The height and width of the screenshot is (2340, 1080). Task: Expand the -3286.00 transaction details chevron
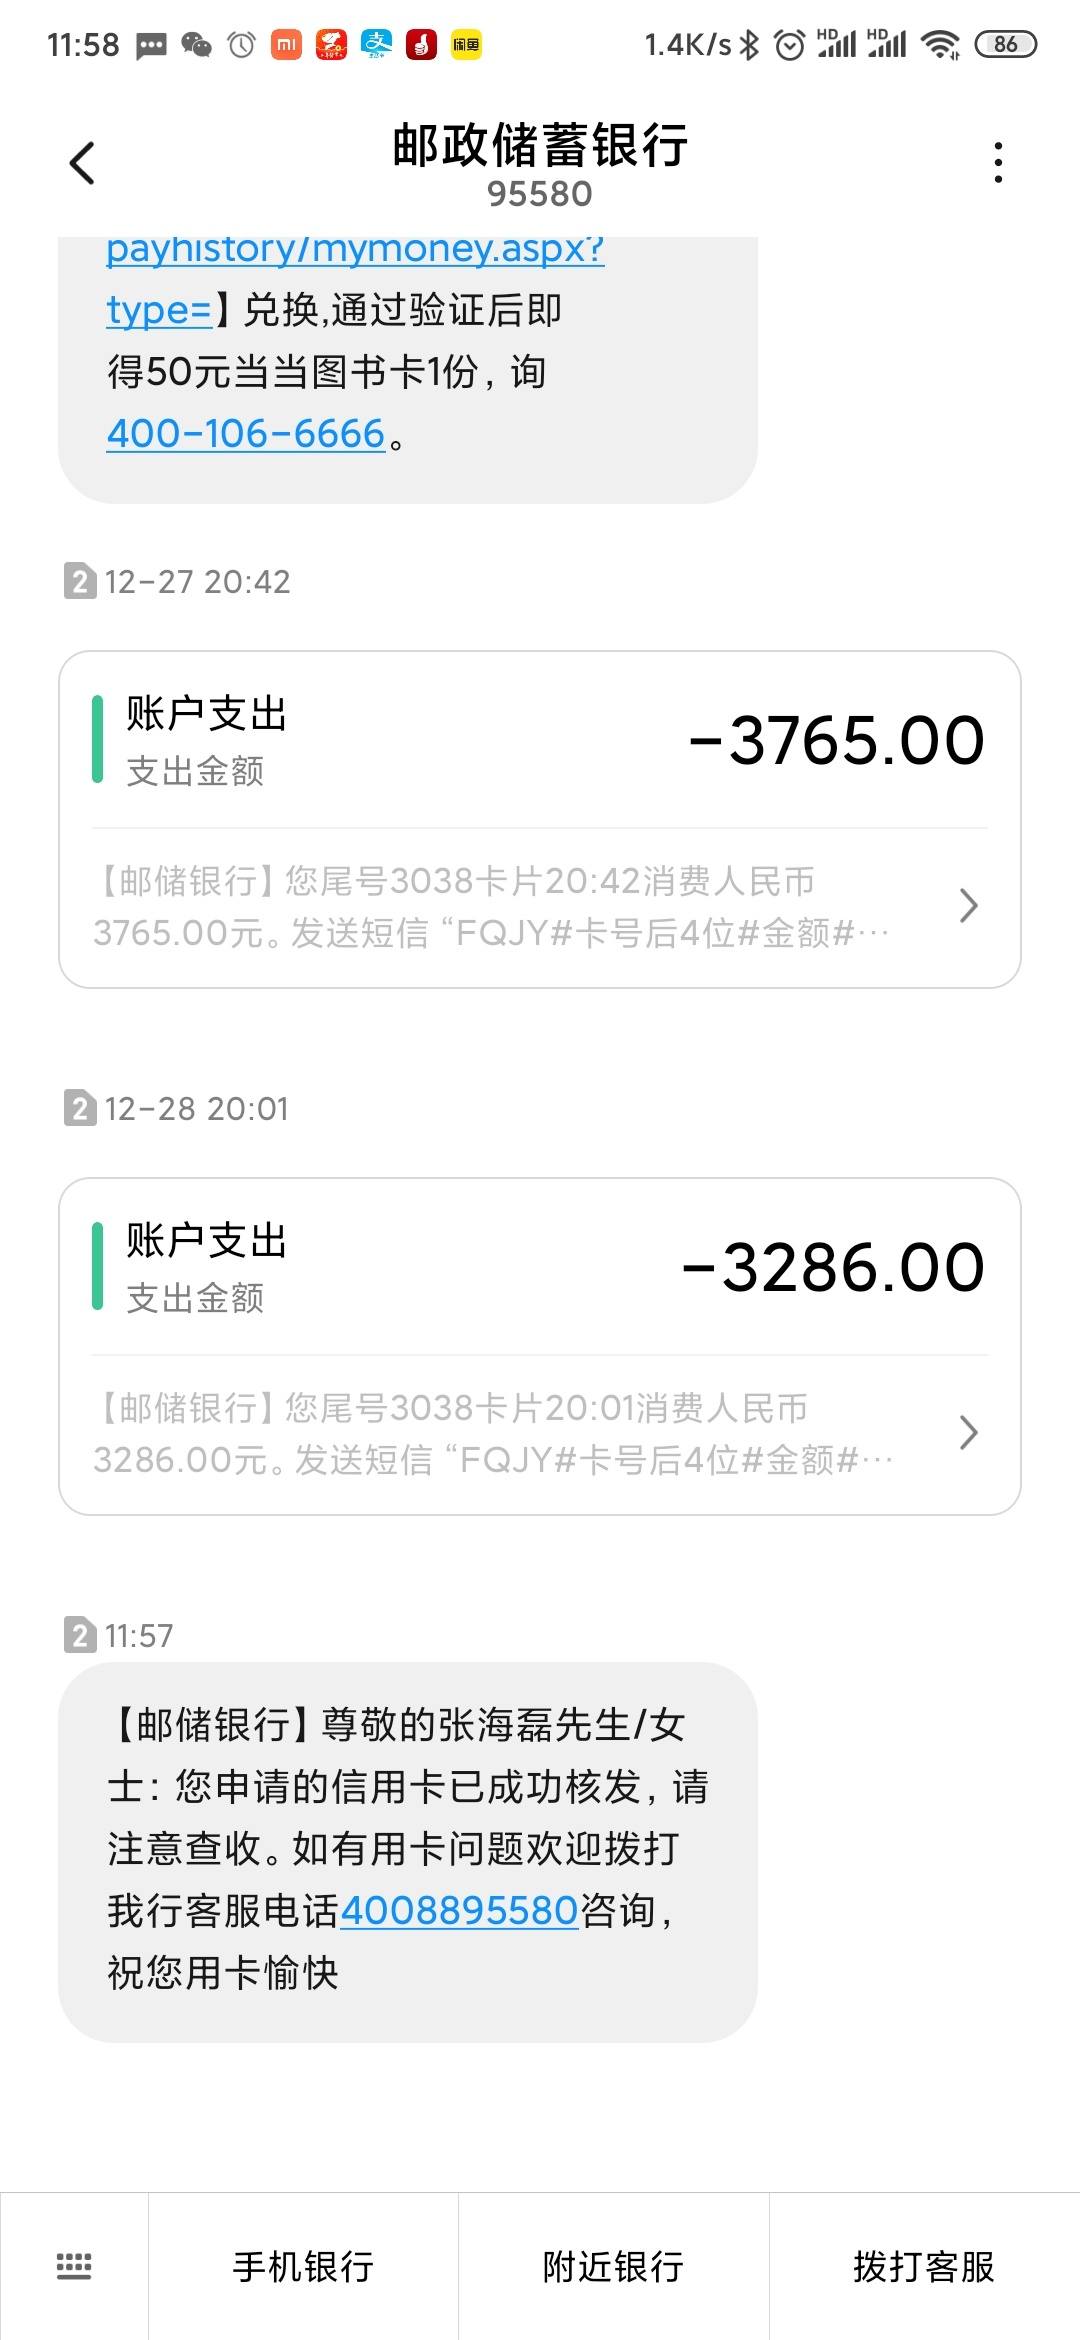click(967, 1433)
